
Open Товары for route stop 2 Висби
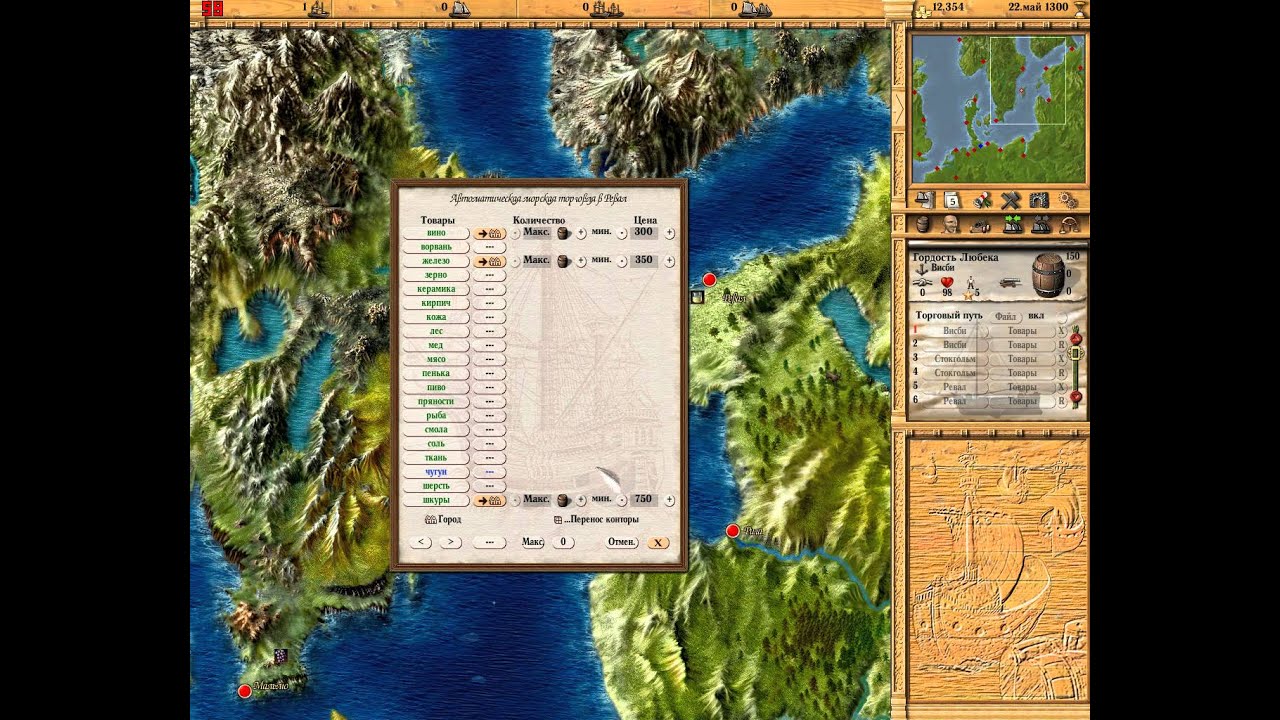pyautogui.click(x=1022, y=345)
